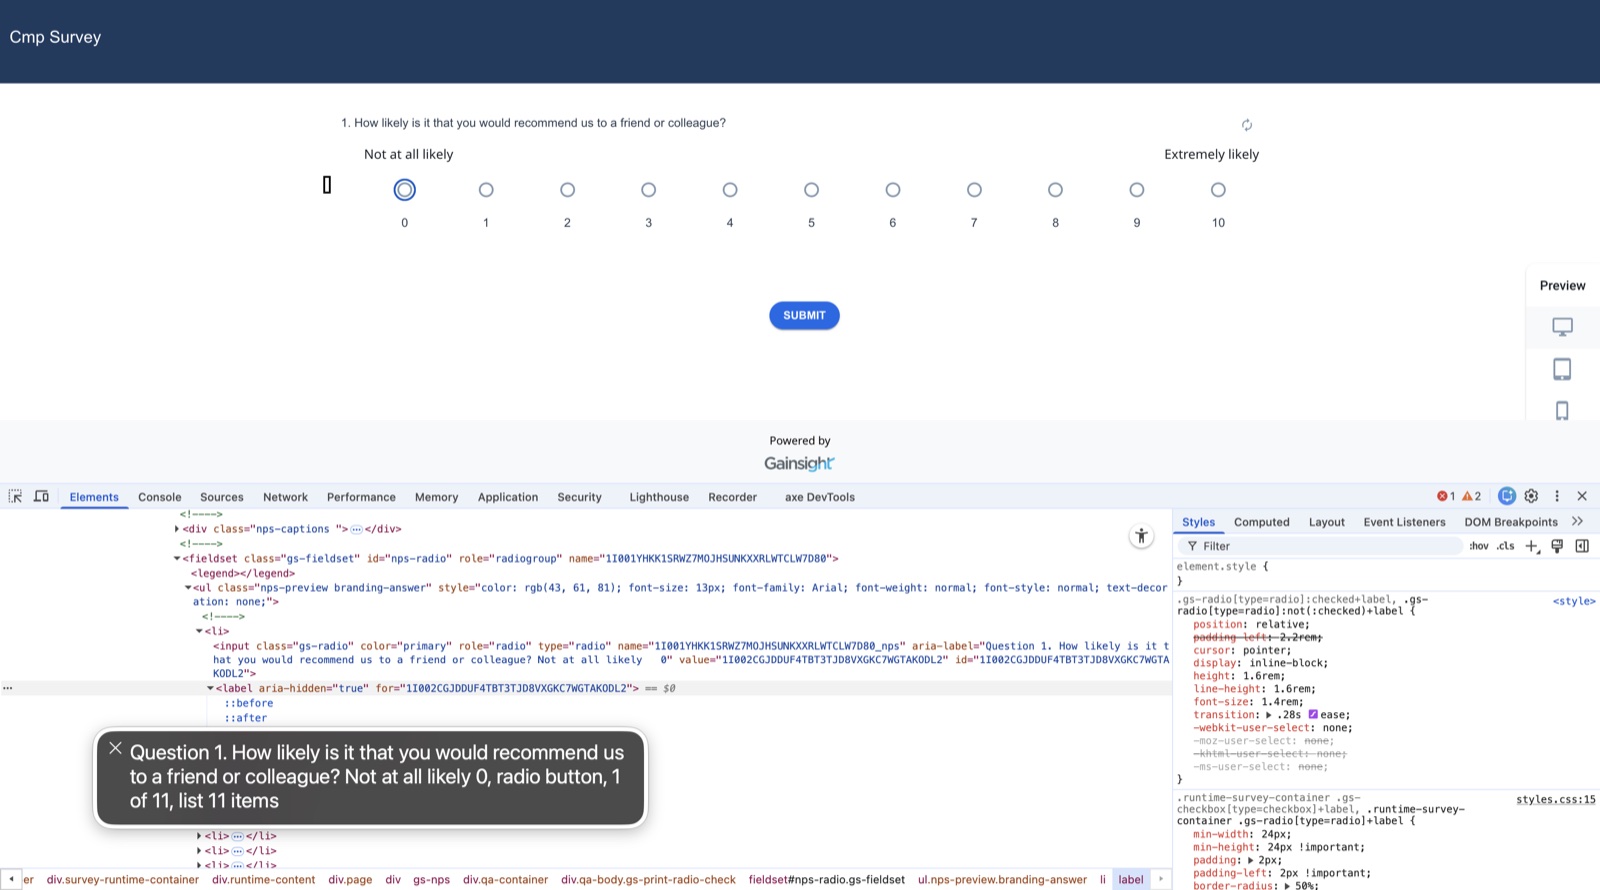Open the accessibility tree view button
Viewport: 1600px width, 890px height.
[x=1141, y=536]
